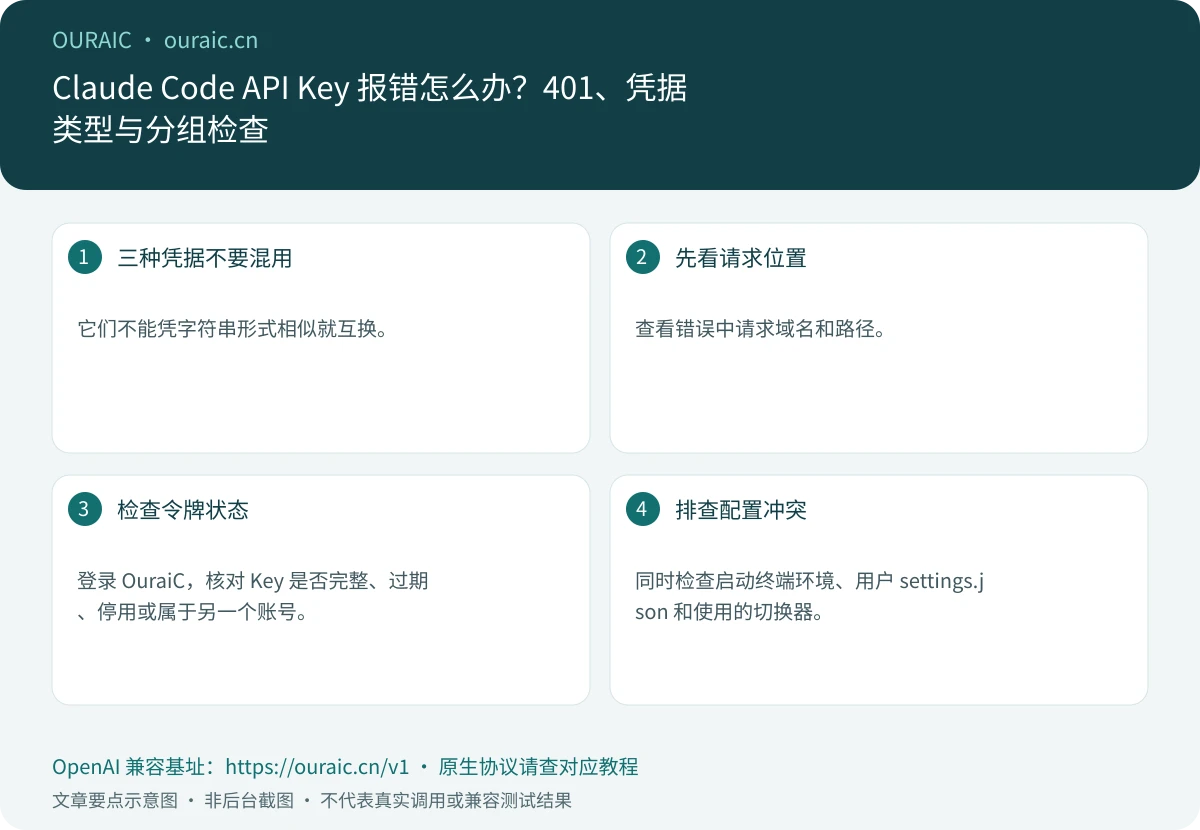Click the text 登录 OuraiC，核对 Key 是否完整
The image size is (1200, 830).
[252, 596]
